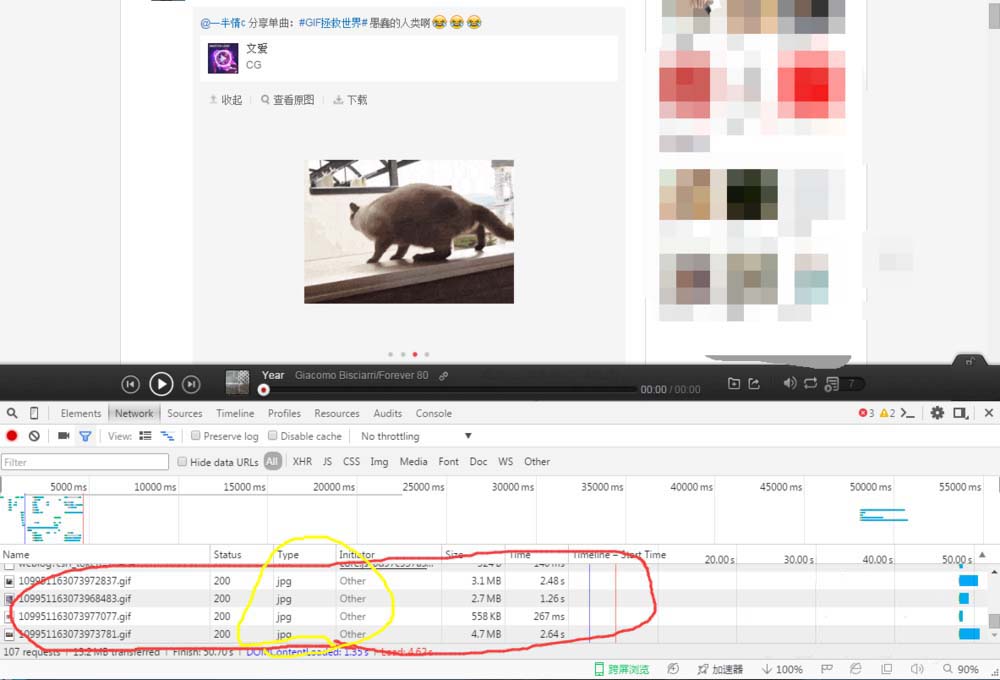Filter requests by Media

click(413, 461)
